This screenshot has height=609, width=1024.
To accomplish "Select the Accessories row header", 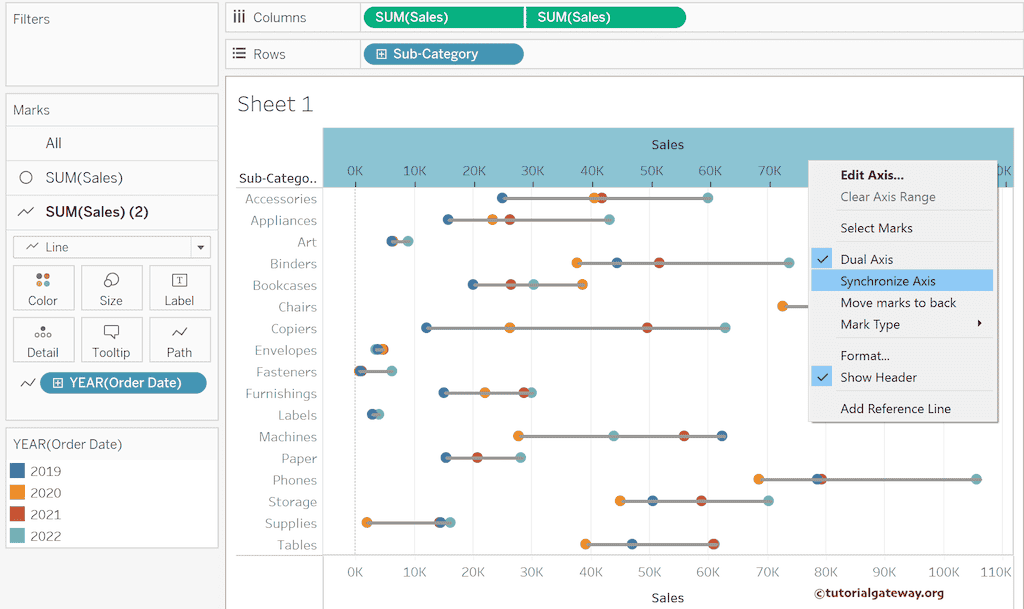I will tap(280, 199).
